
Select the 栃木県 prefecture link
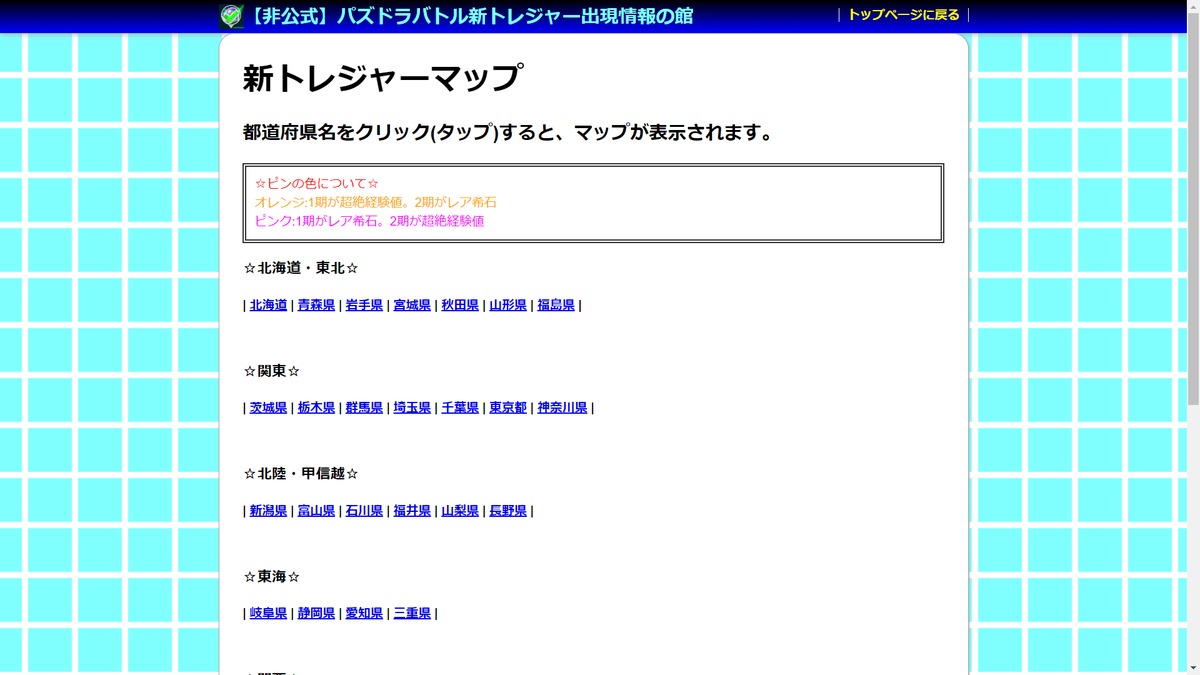click(316, 408)
